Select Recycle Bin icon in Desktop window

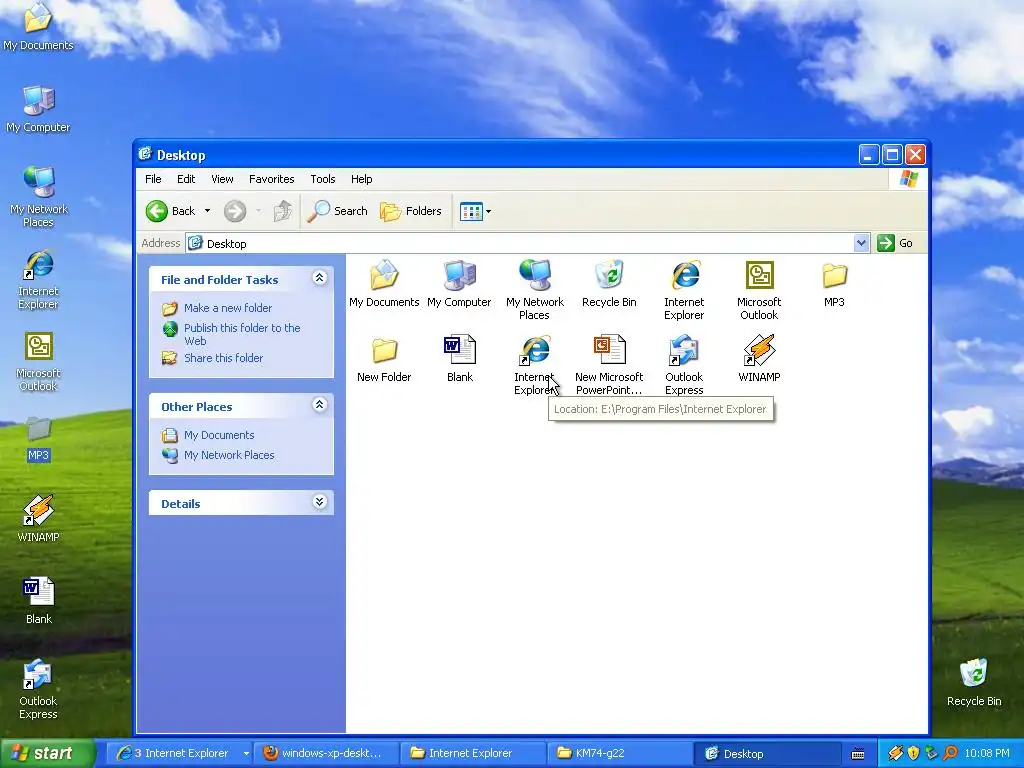click(x=609, y=283)
